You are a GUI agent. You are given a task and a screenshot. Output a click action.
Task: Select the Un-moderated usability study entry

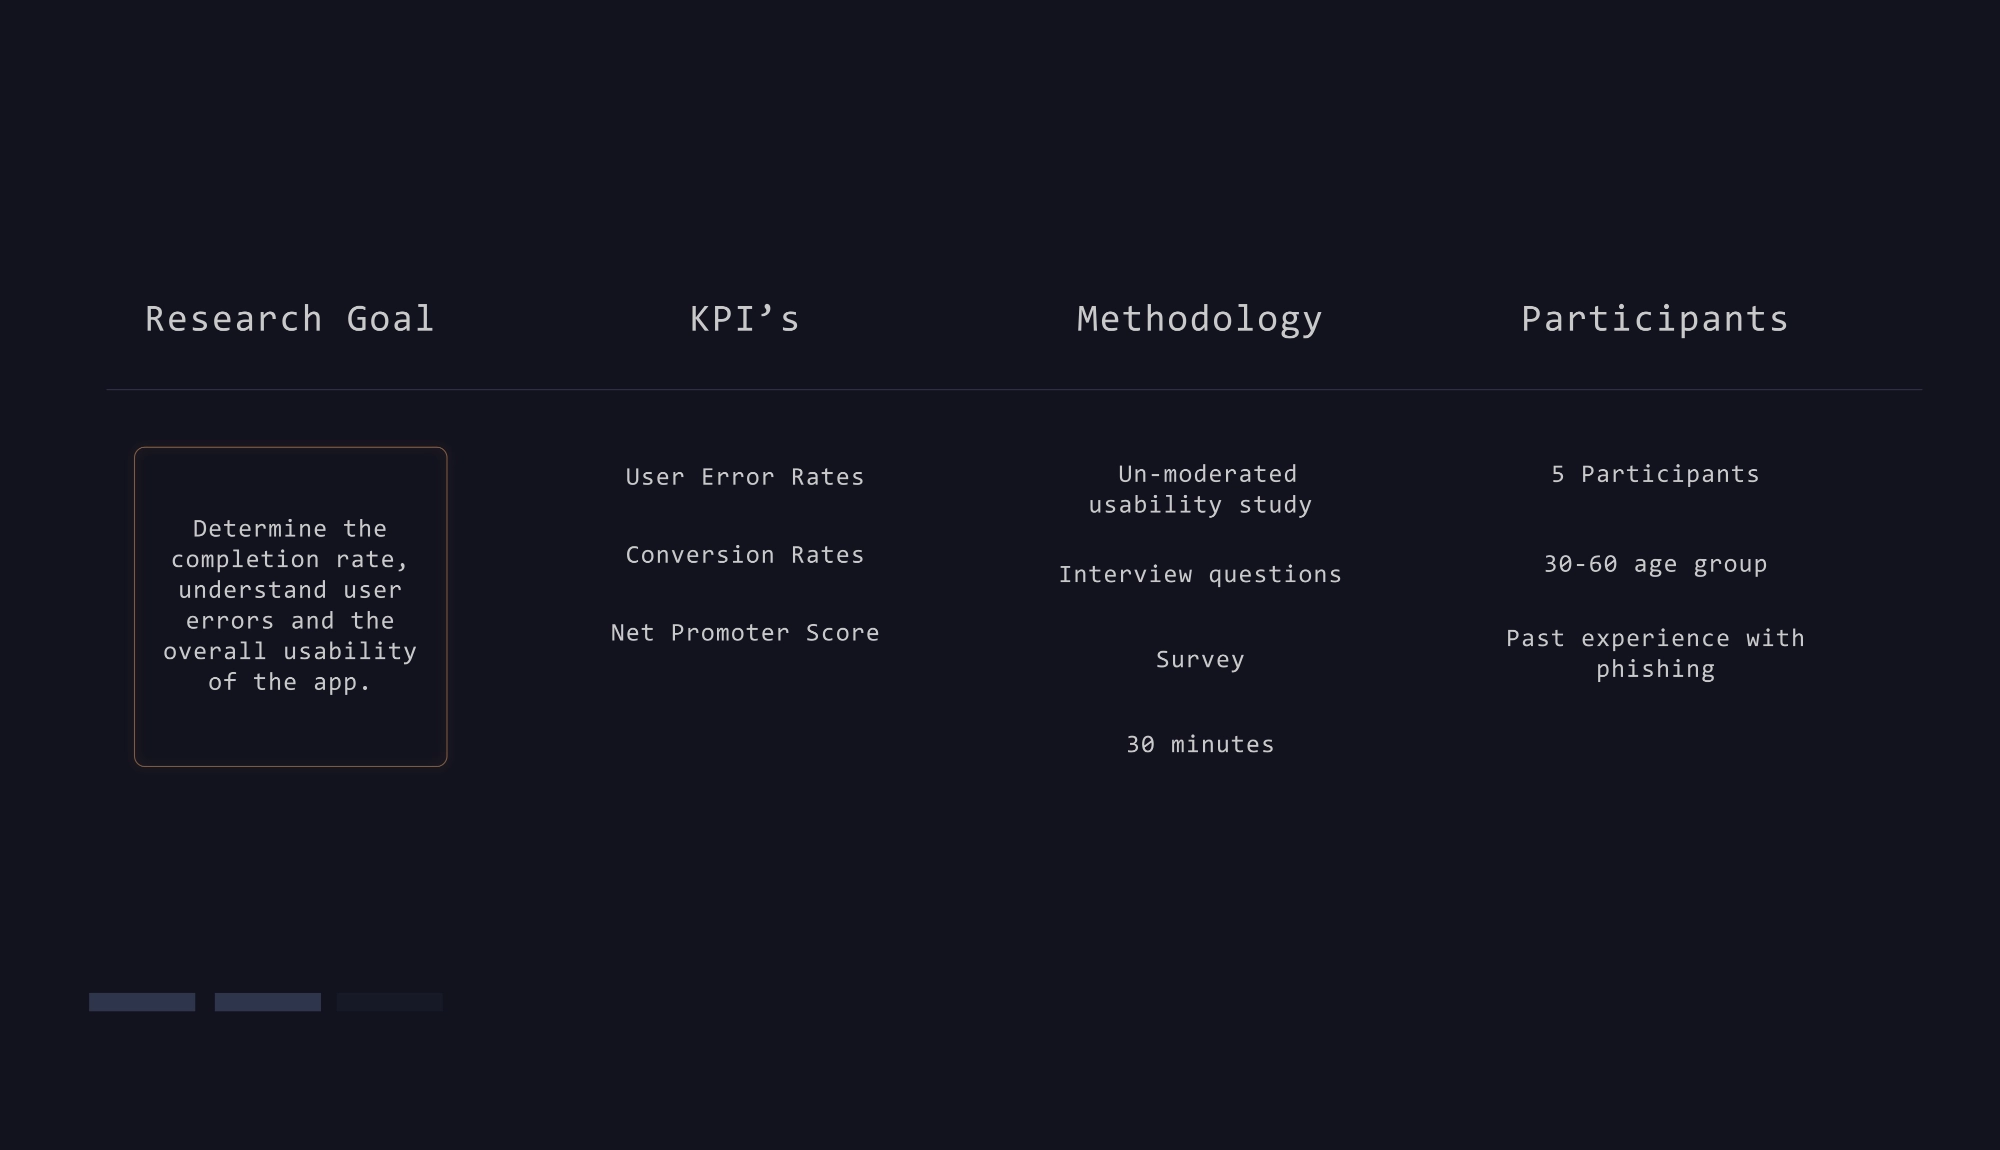(1200, 489)
